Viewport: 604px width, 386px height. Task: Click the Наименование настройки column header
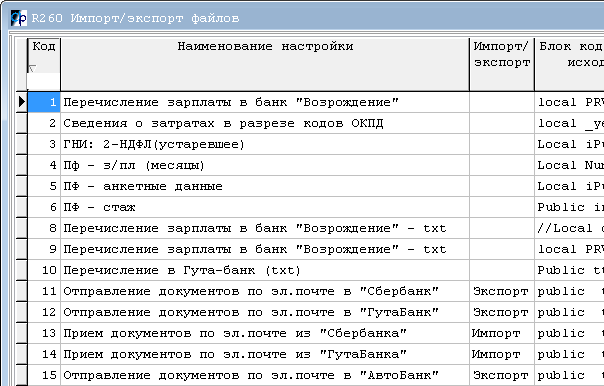click(x=265, y=65)
